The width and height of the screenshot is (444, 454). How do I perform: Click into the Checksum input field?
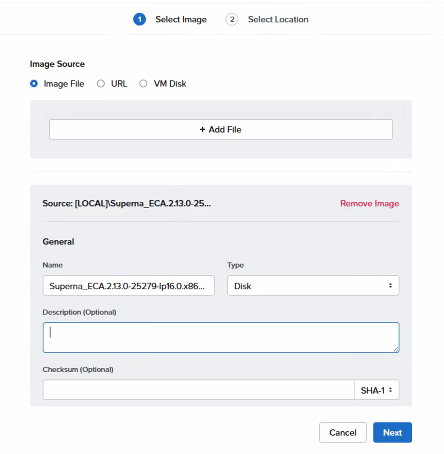[x=199, y=390]
